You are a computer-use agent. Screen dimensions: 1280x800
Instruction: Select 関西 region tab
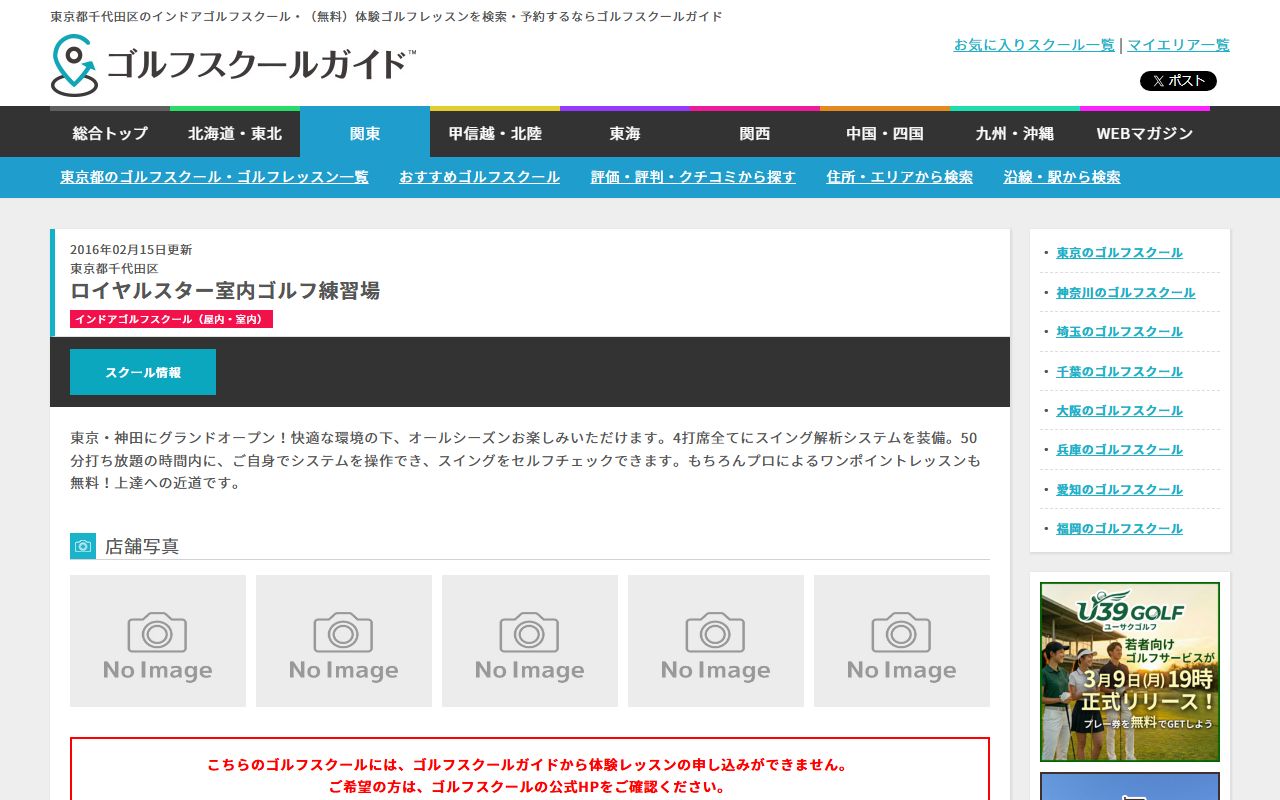point(755,133)
